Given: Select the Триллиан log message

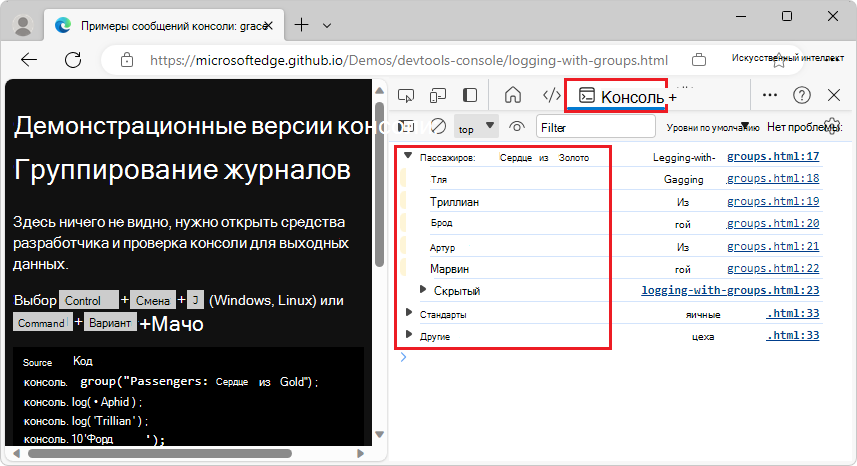Looking at the screenshot, I should point(454,202).
